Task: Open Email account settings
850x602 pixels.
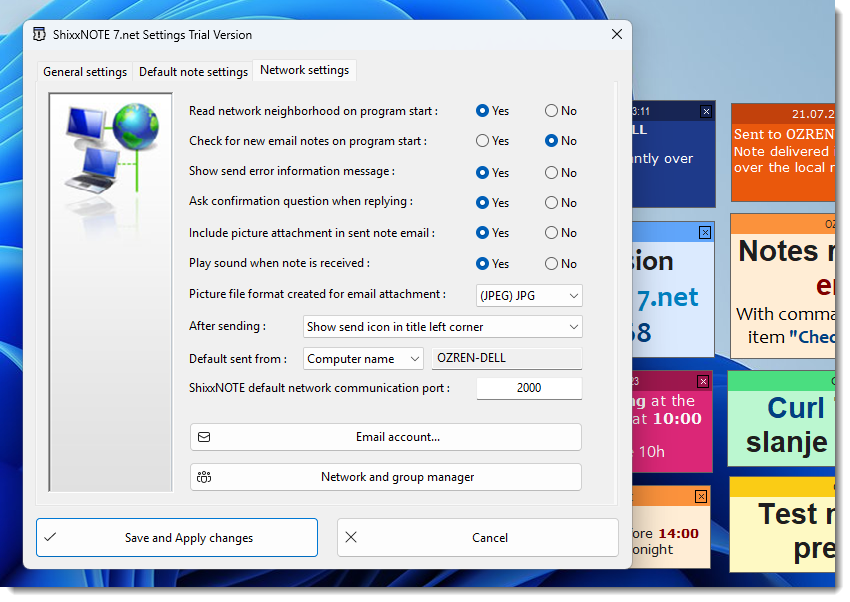Action: pos(386,437)
